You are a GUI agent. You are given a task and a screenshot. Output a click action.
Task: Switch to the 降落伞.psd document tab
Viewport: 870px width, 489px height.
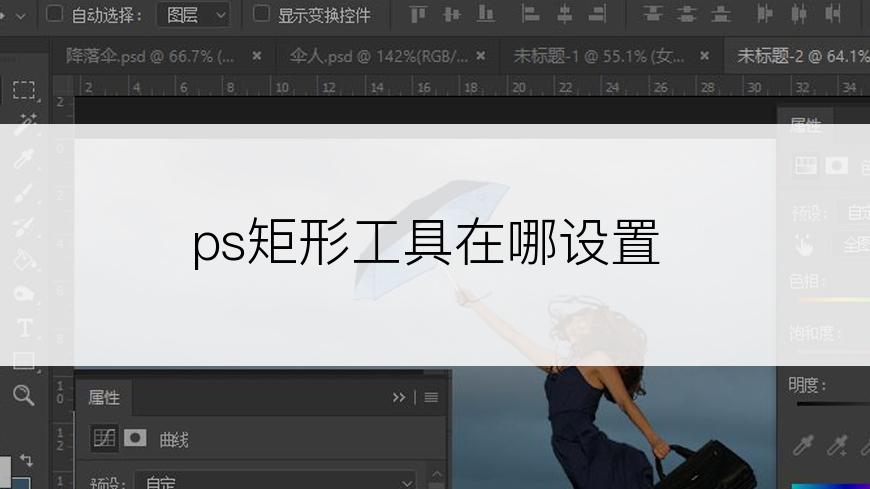(x=150, y=56)
